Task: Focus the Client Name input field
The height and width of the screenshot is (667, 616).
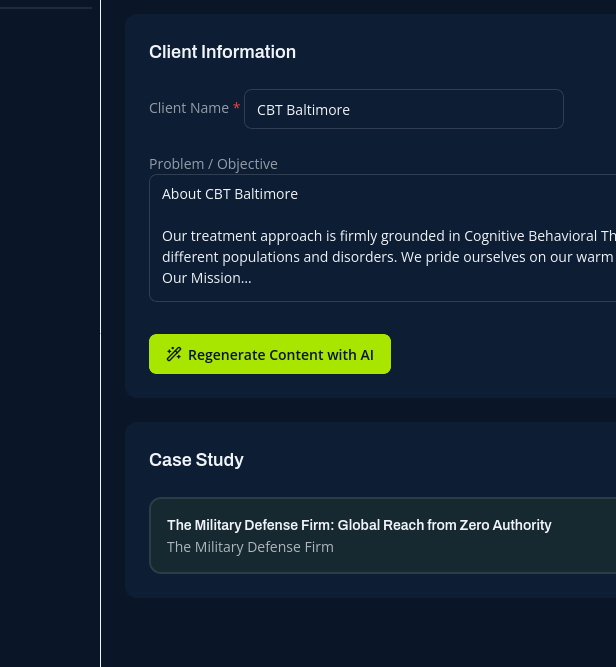Action: coord(403,109)
